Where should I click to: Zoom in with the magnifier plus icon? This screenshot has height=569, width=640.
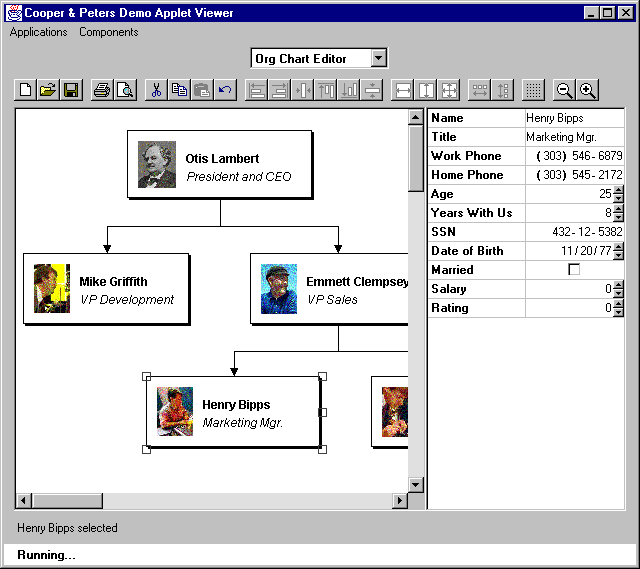[x=588, y=90]
